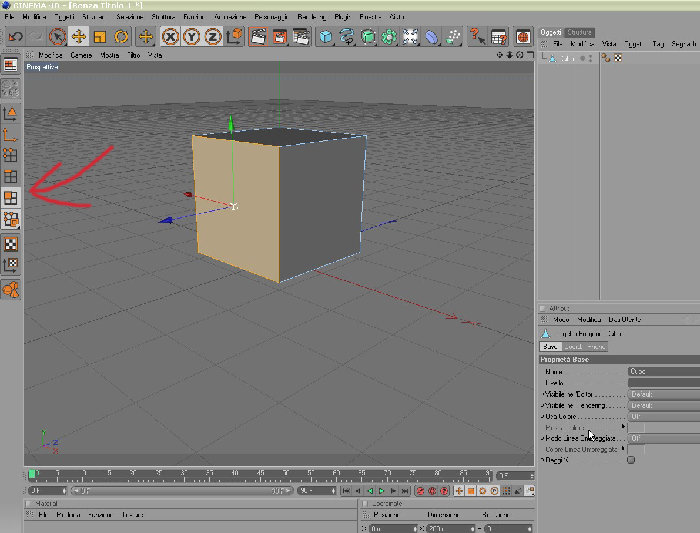Open the viewport Filtro menu

point(134,55)
